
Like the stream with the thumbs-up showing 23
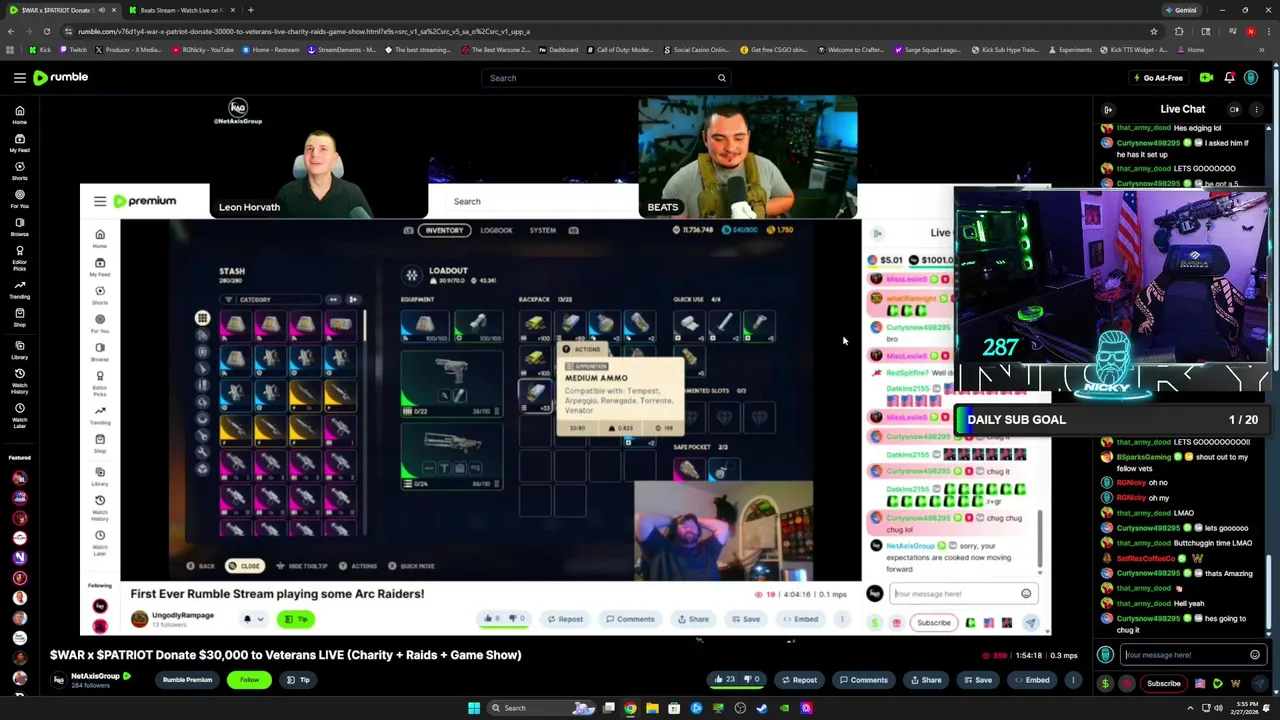[724, 680]
